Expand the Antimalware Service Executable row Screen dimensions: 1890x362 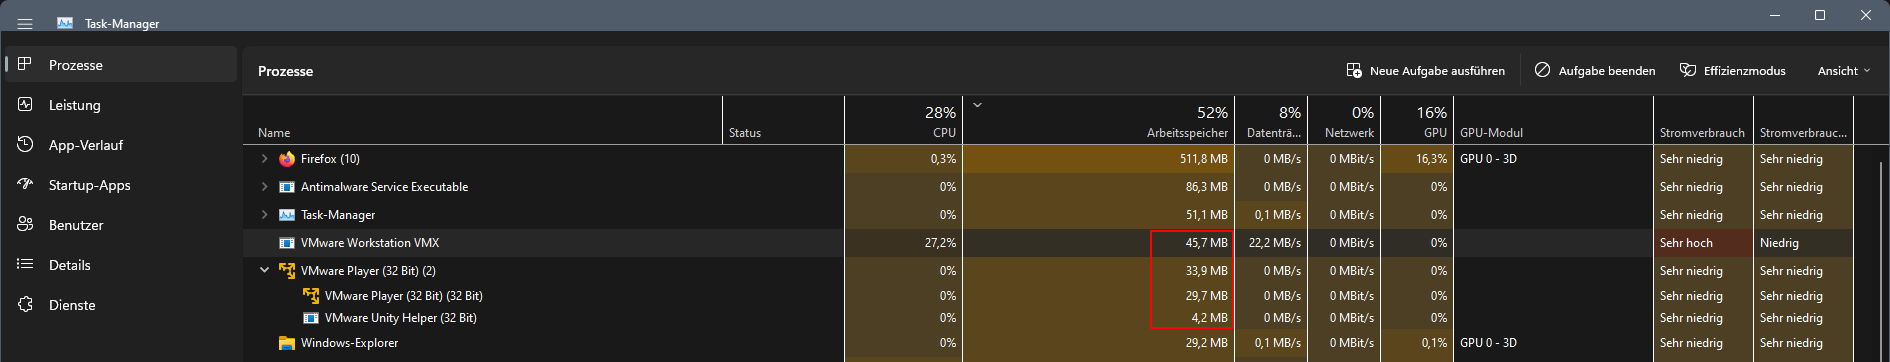(264, 187)
